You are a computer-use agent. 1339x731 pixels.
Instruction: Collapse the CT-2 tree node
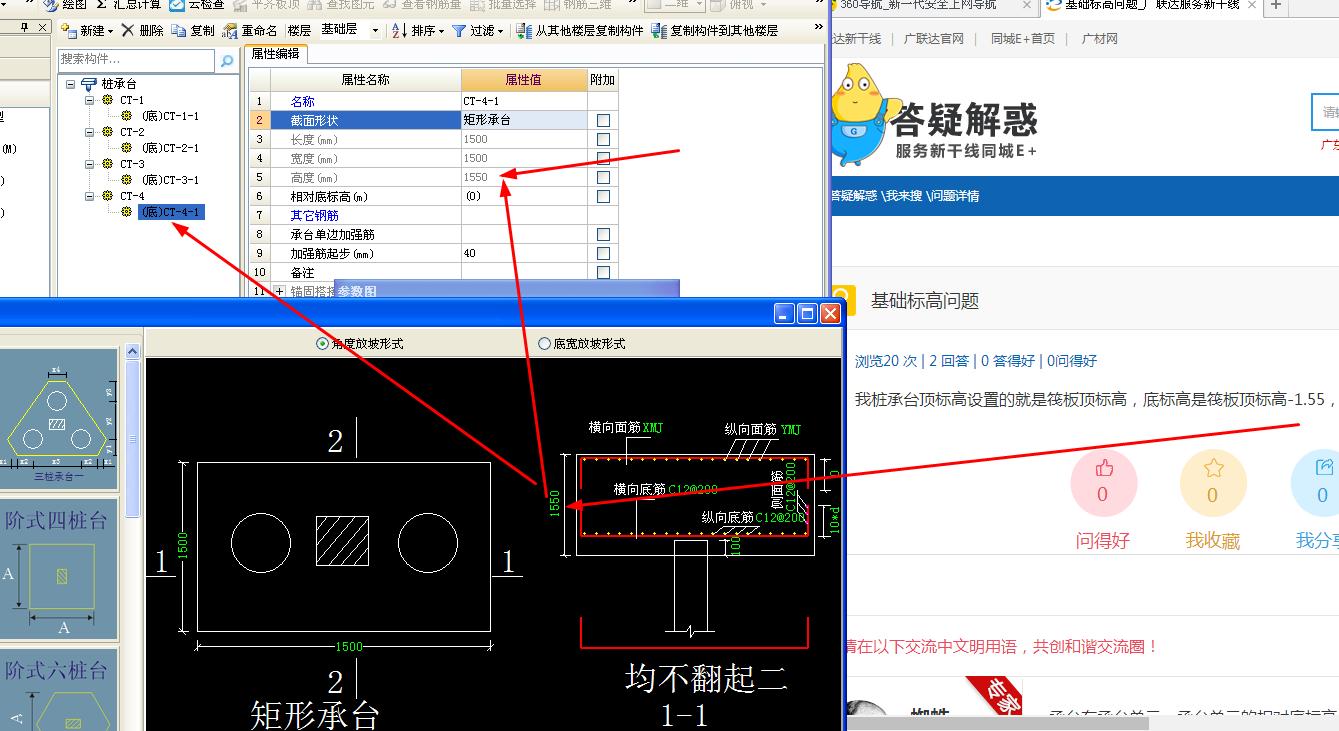[90, 132]
